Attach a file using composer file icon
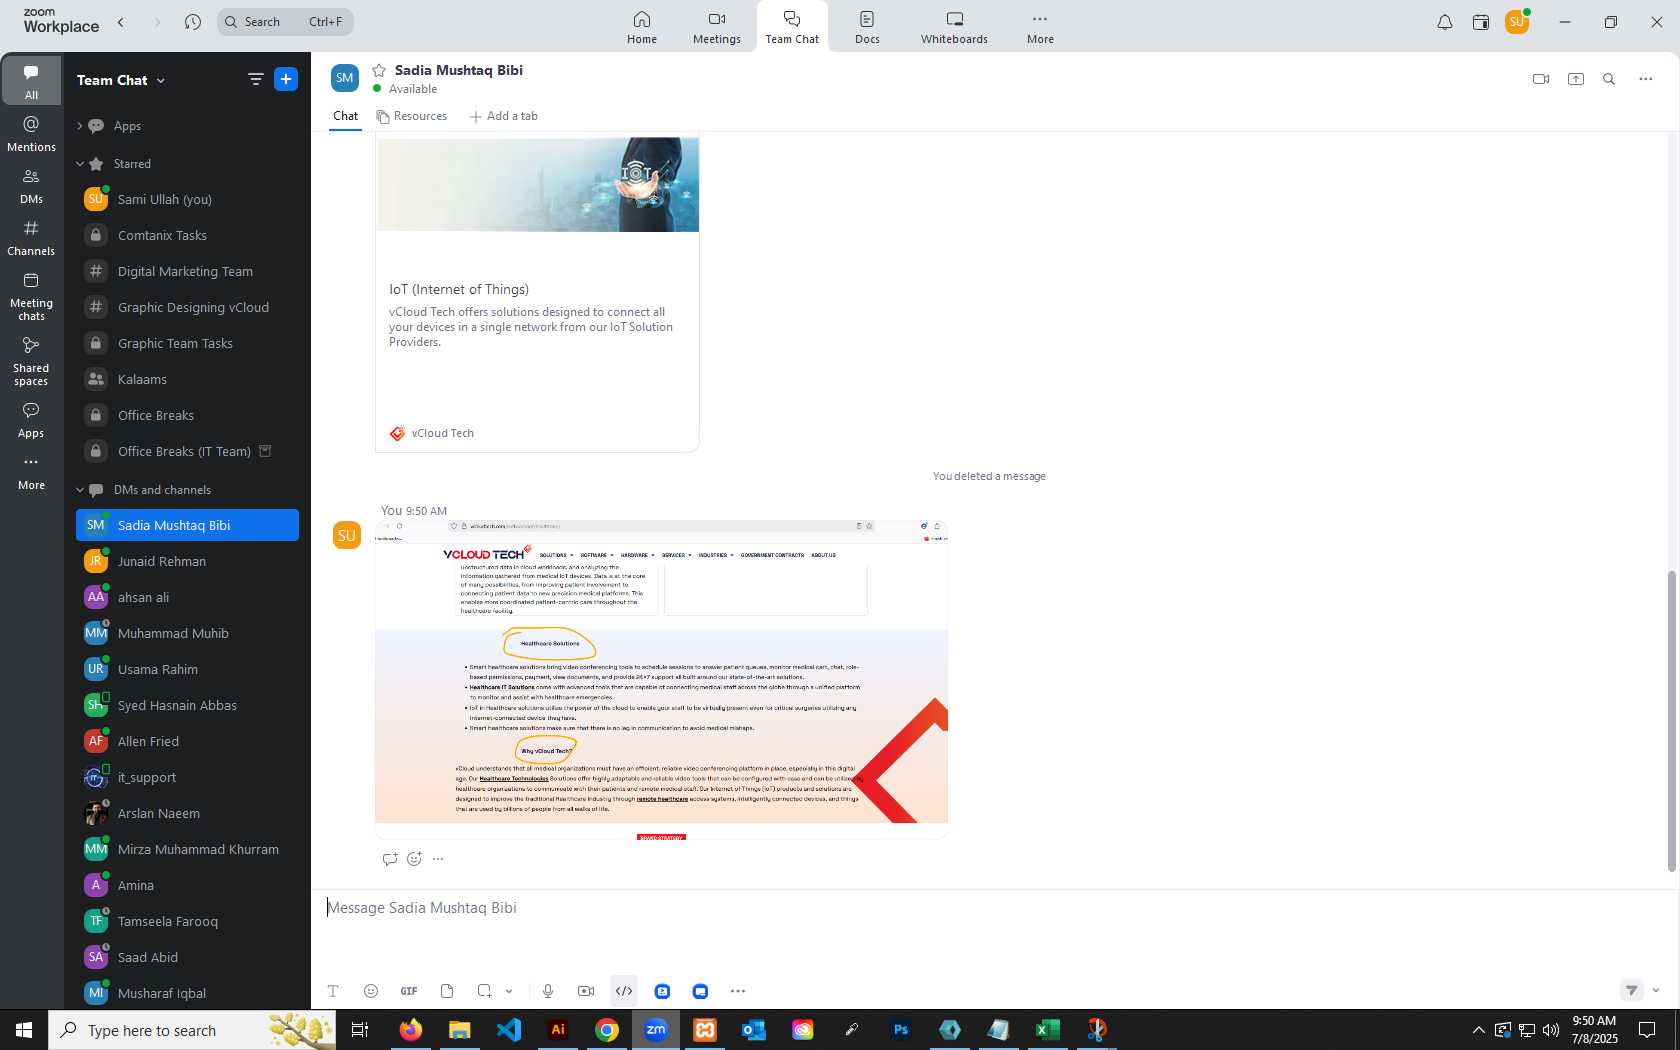This screenshot has height=1050, width=1680. [x=447, y=991]
